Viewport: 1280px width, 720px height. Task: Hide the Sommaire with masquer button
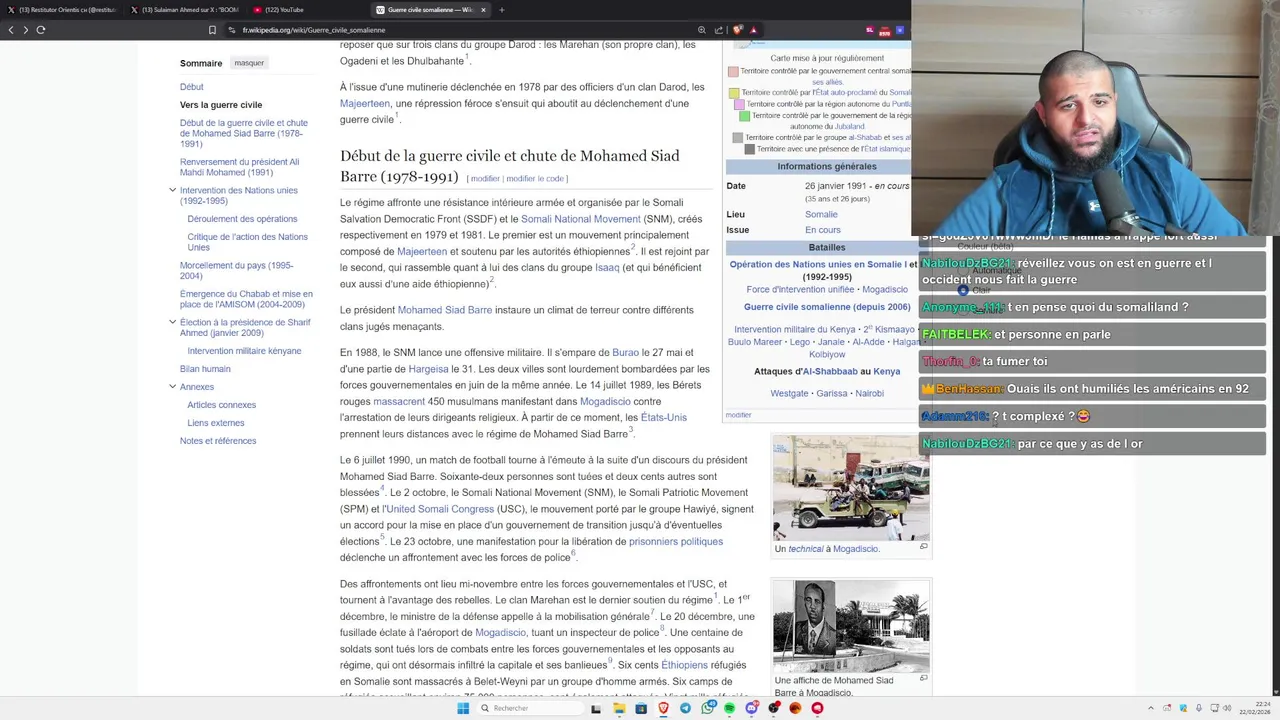tap(249, 63)
